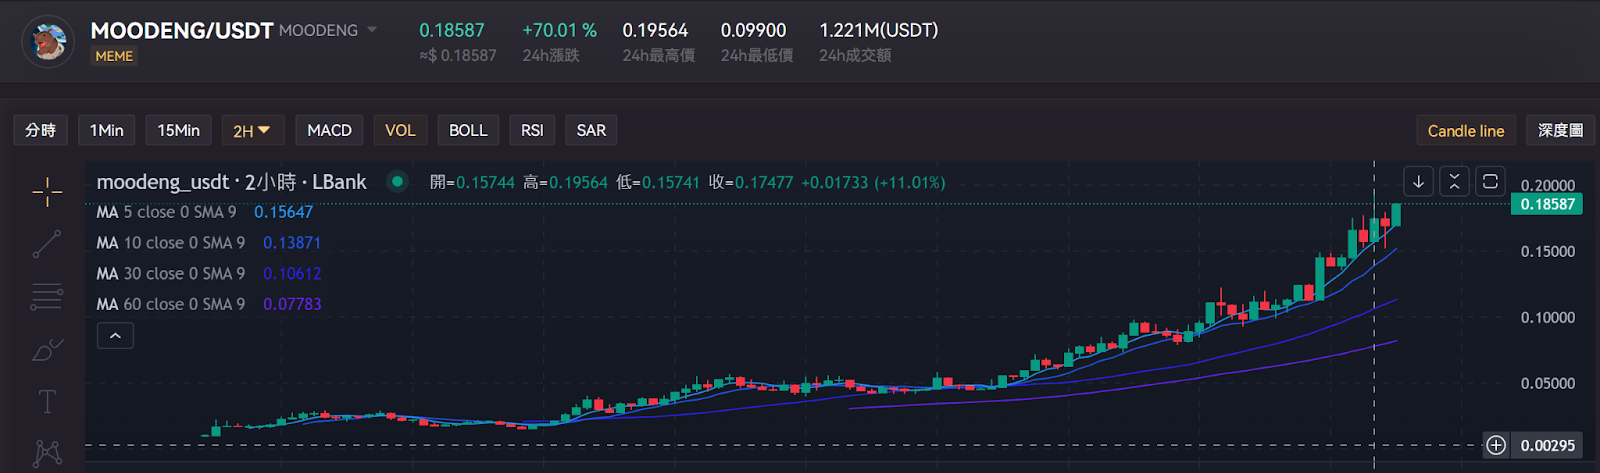Select the 1Min interval

point(107,130)
